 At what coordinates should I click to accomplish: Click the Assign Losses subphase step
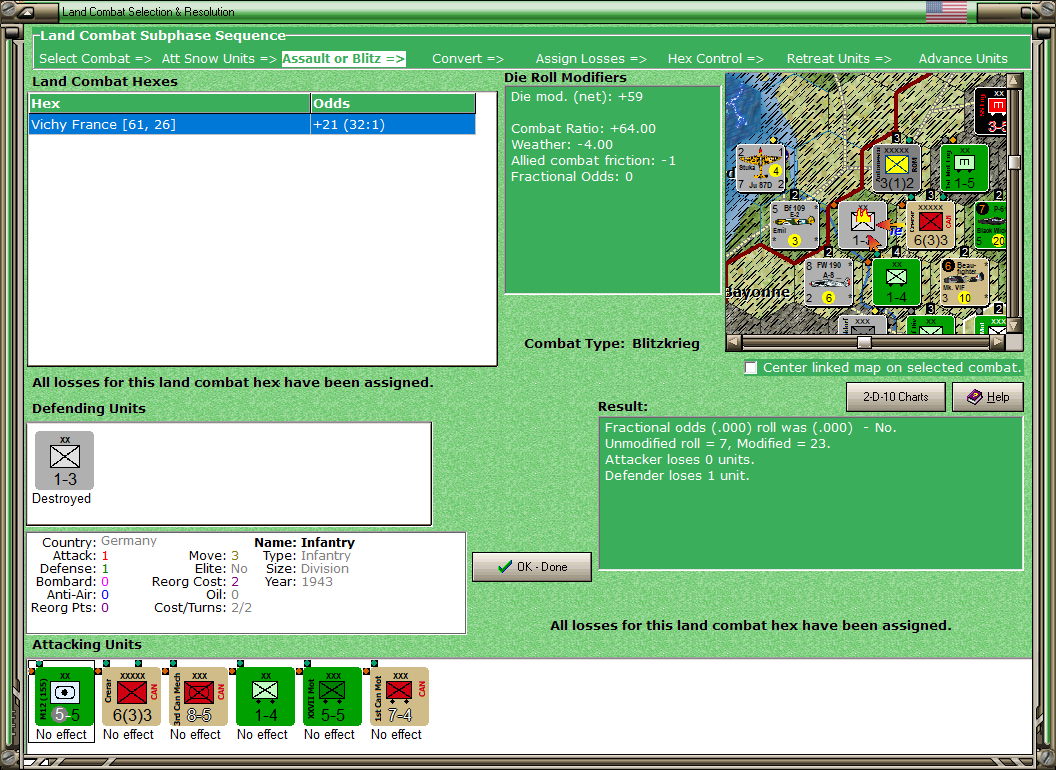(591, 59)
